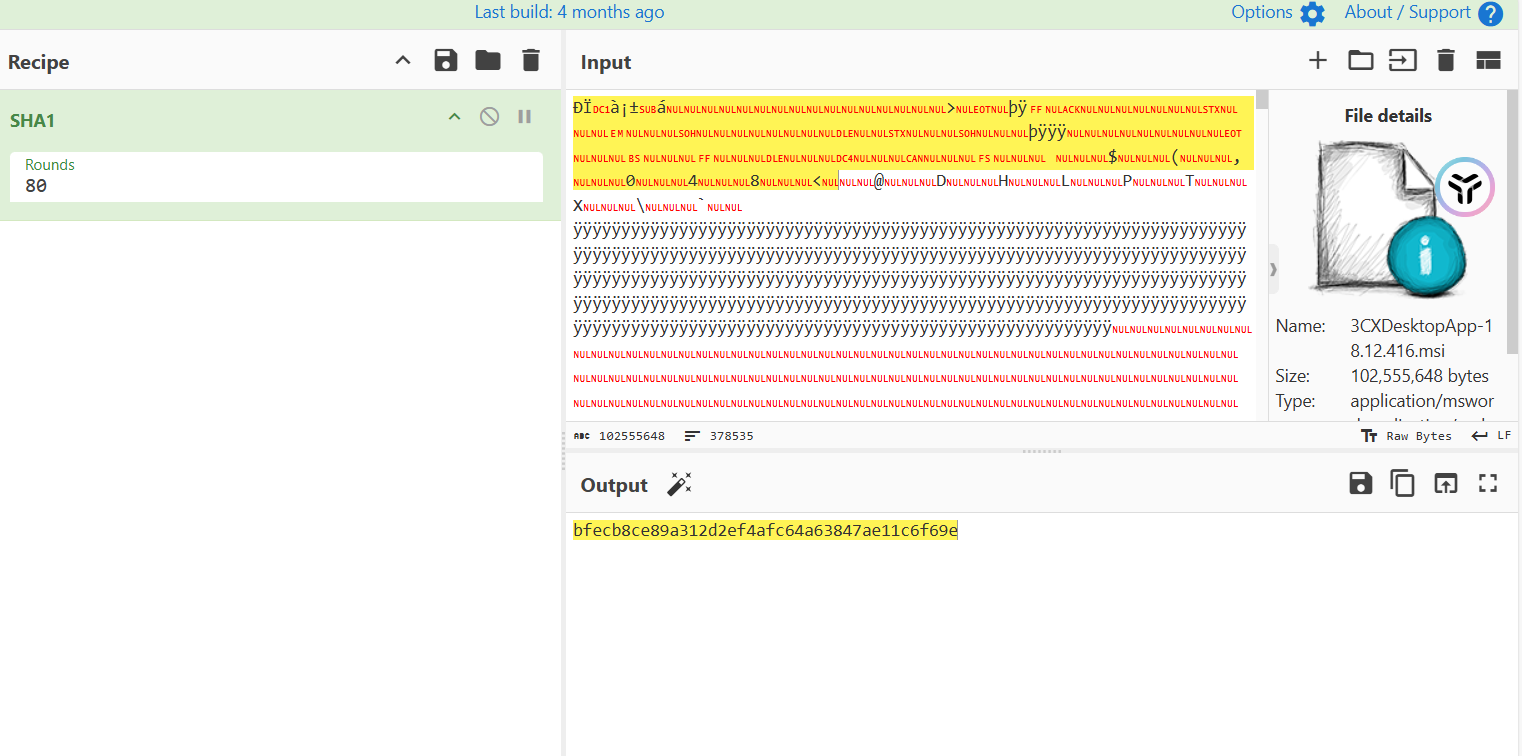Click the Magic wand icon in Output
The image size is (1522, 756).
tap(679, 485)
